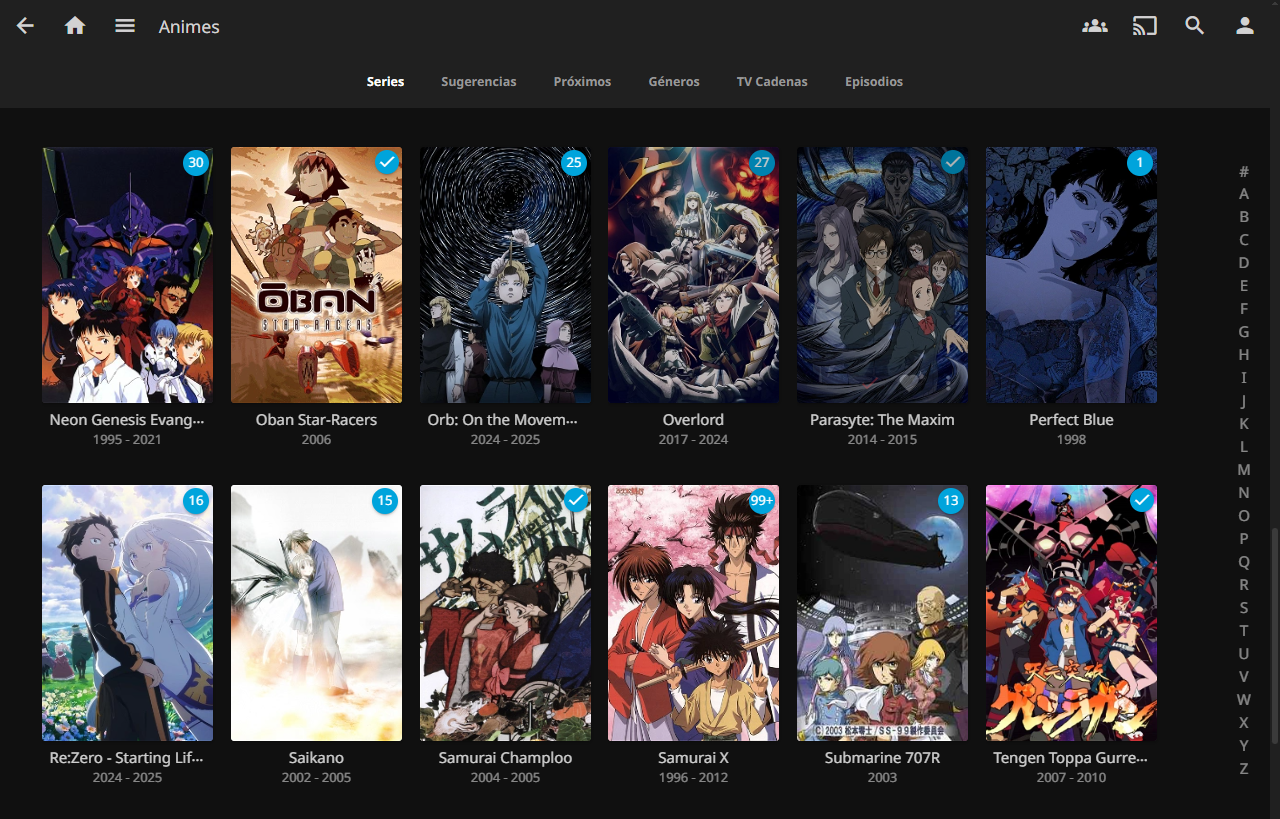The height and width of the screenshot is (819, 1280).
Task: Open the Parasyte: The Maxim poster
Action: [x=882, y=275]
